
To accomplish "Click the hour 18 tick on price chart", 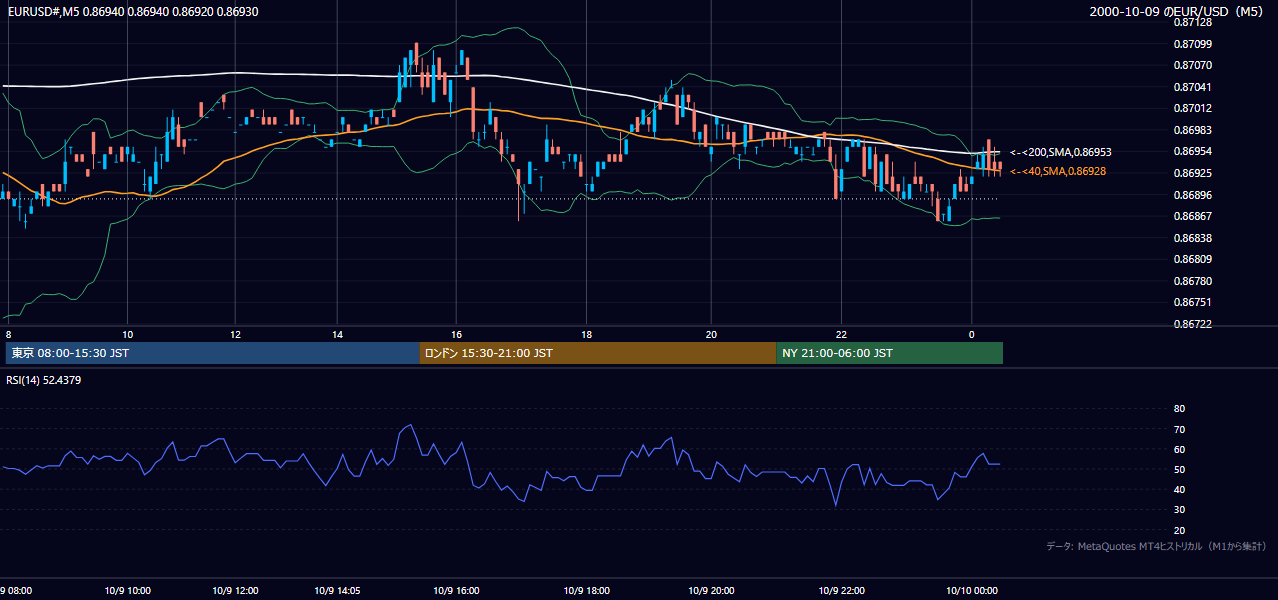I will [586, 335].
